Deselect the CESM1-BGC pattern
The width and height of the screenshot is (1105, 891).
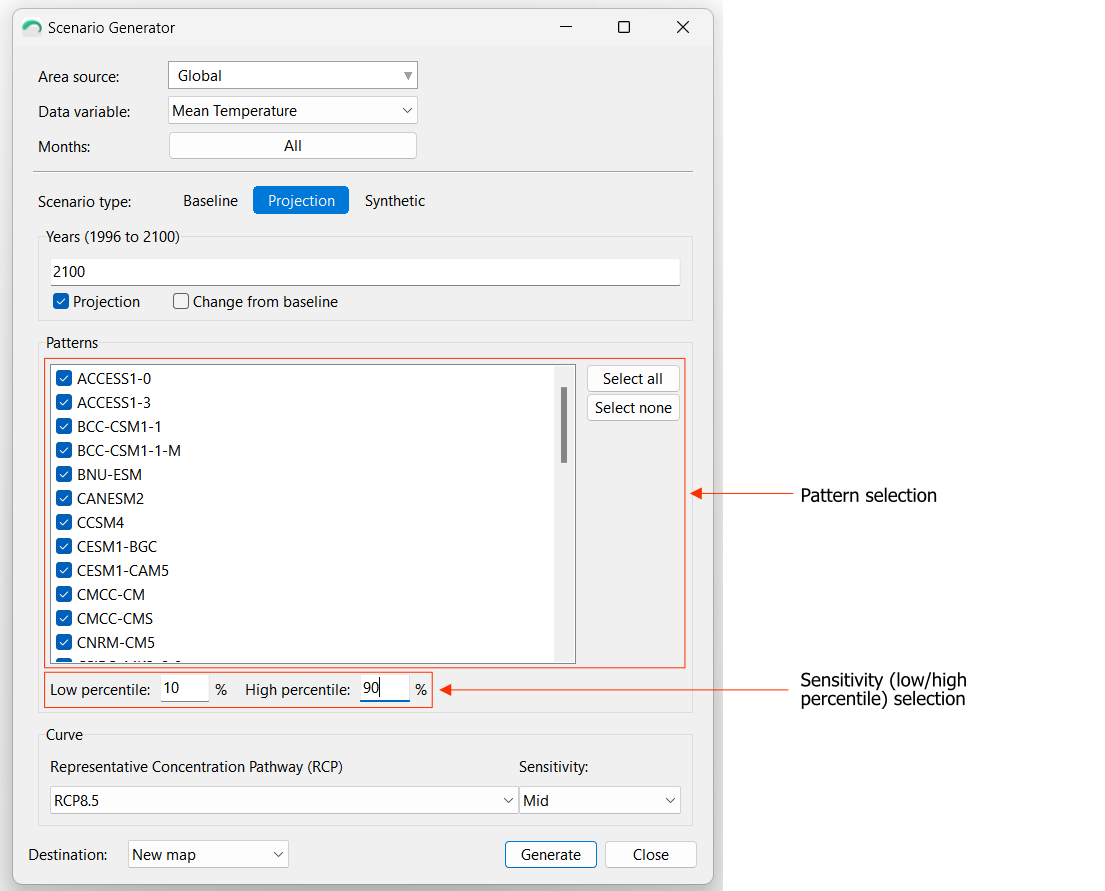point(64,546)
